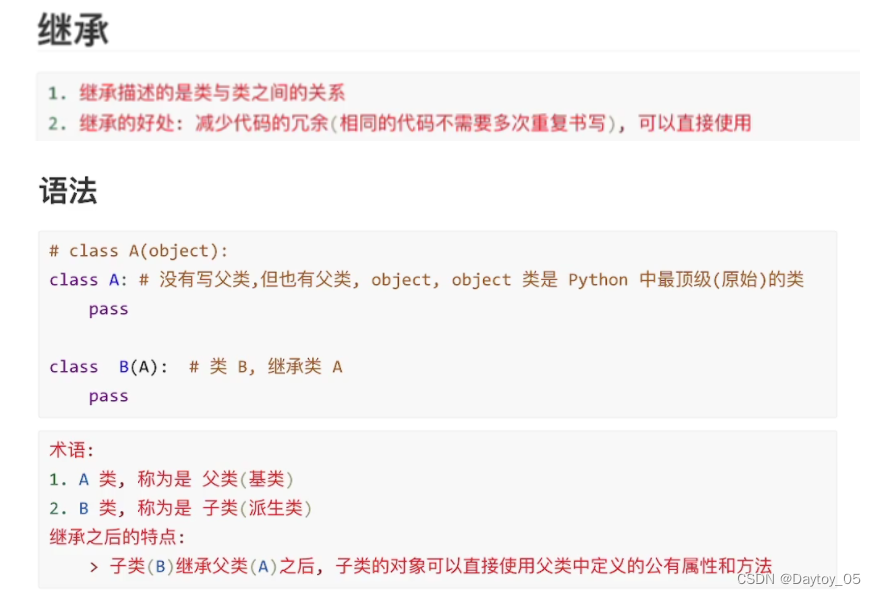Click the CSDN @Daytoy_05 watermark
876x596 pixels.
pos(798,579)
